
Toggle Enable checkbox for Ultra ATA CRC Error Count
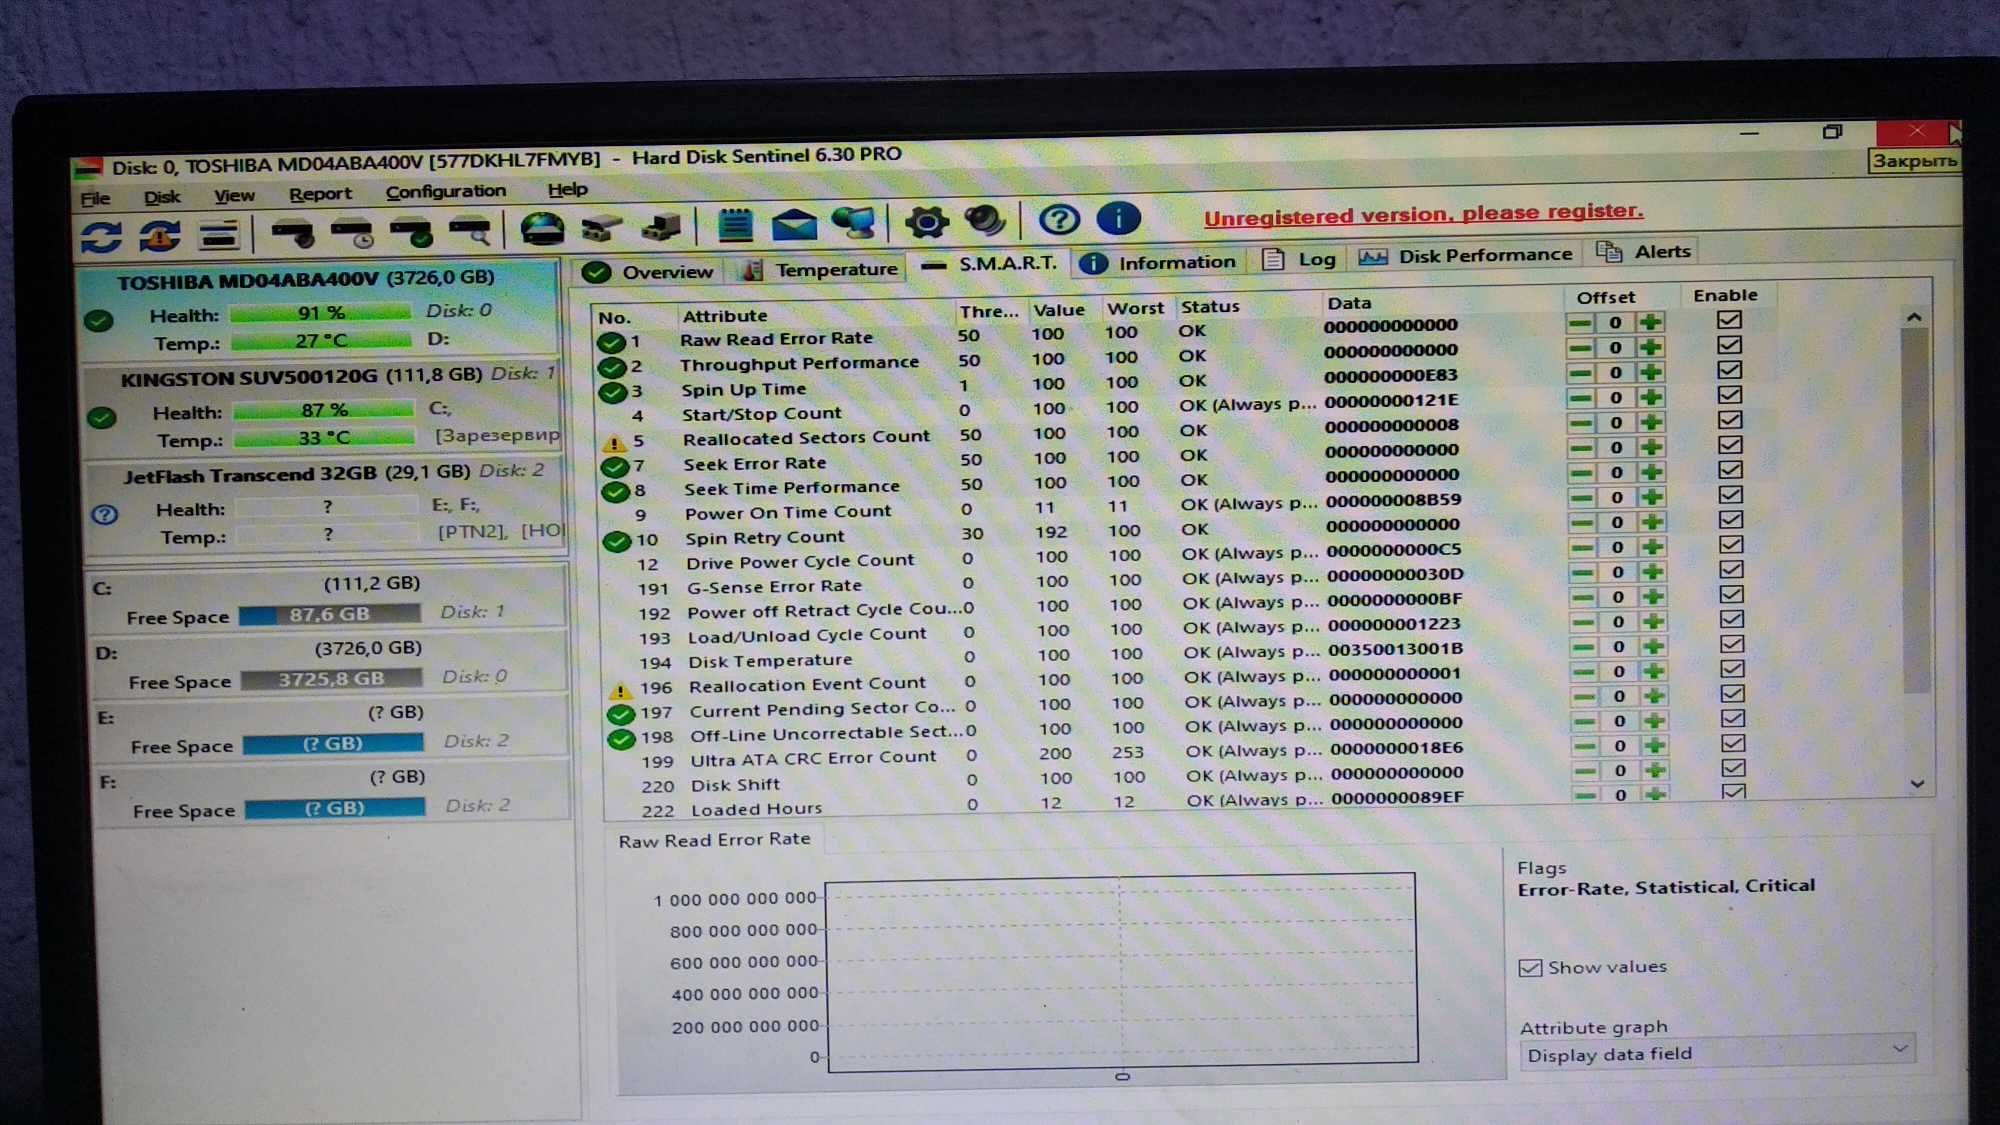coord(1734,744)
